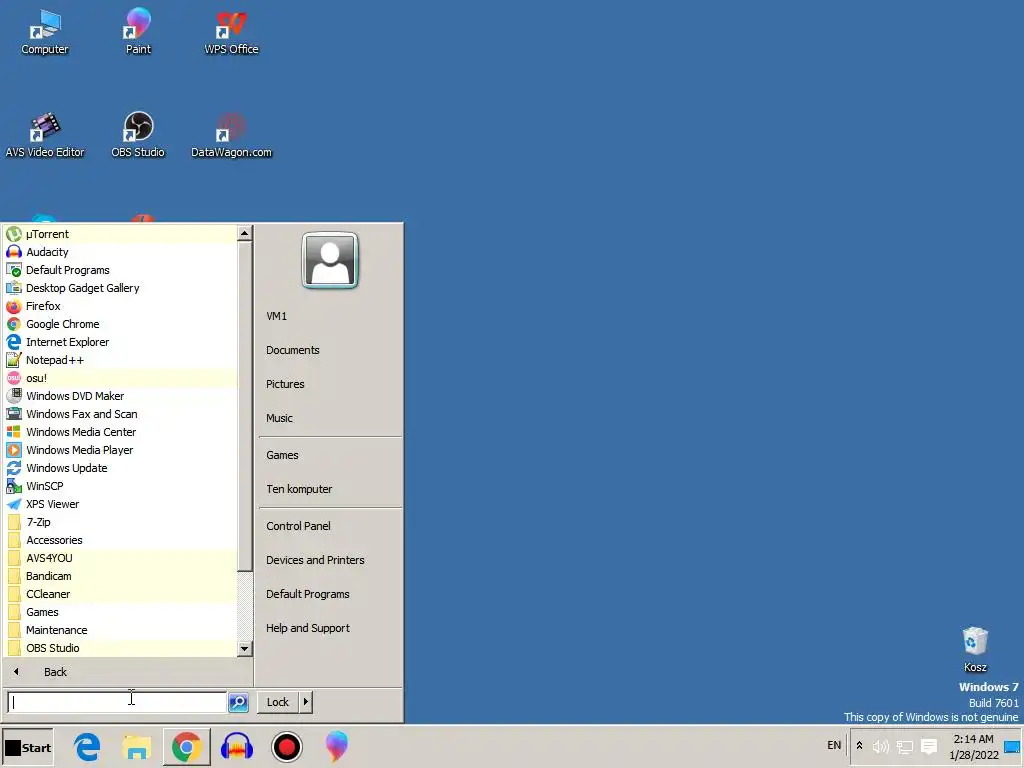This screenshot has width=1024, height=768.
Task: Expand the Accessories folder
Action: coord(121,540)
